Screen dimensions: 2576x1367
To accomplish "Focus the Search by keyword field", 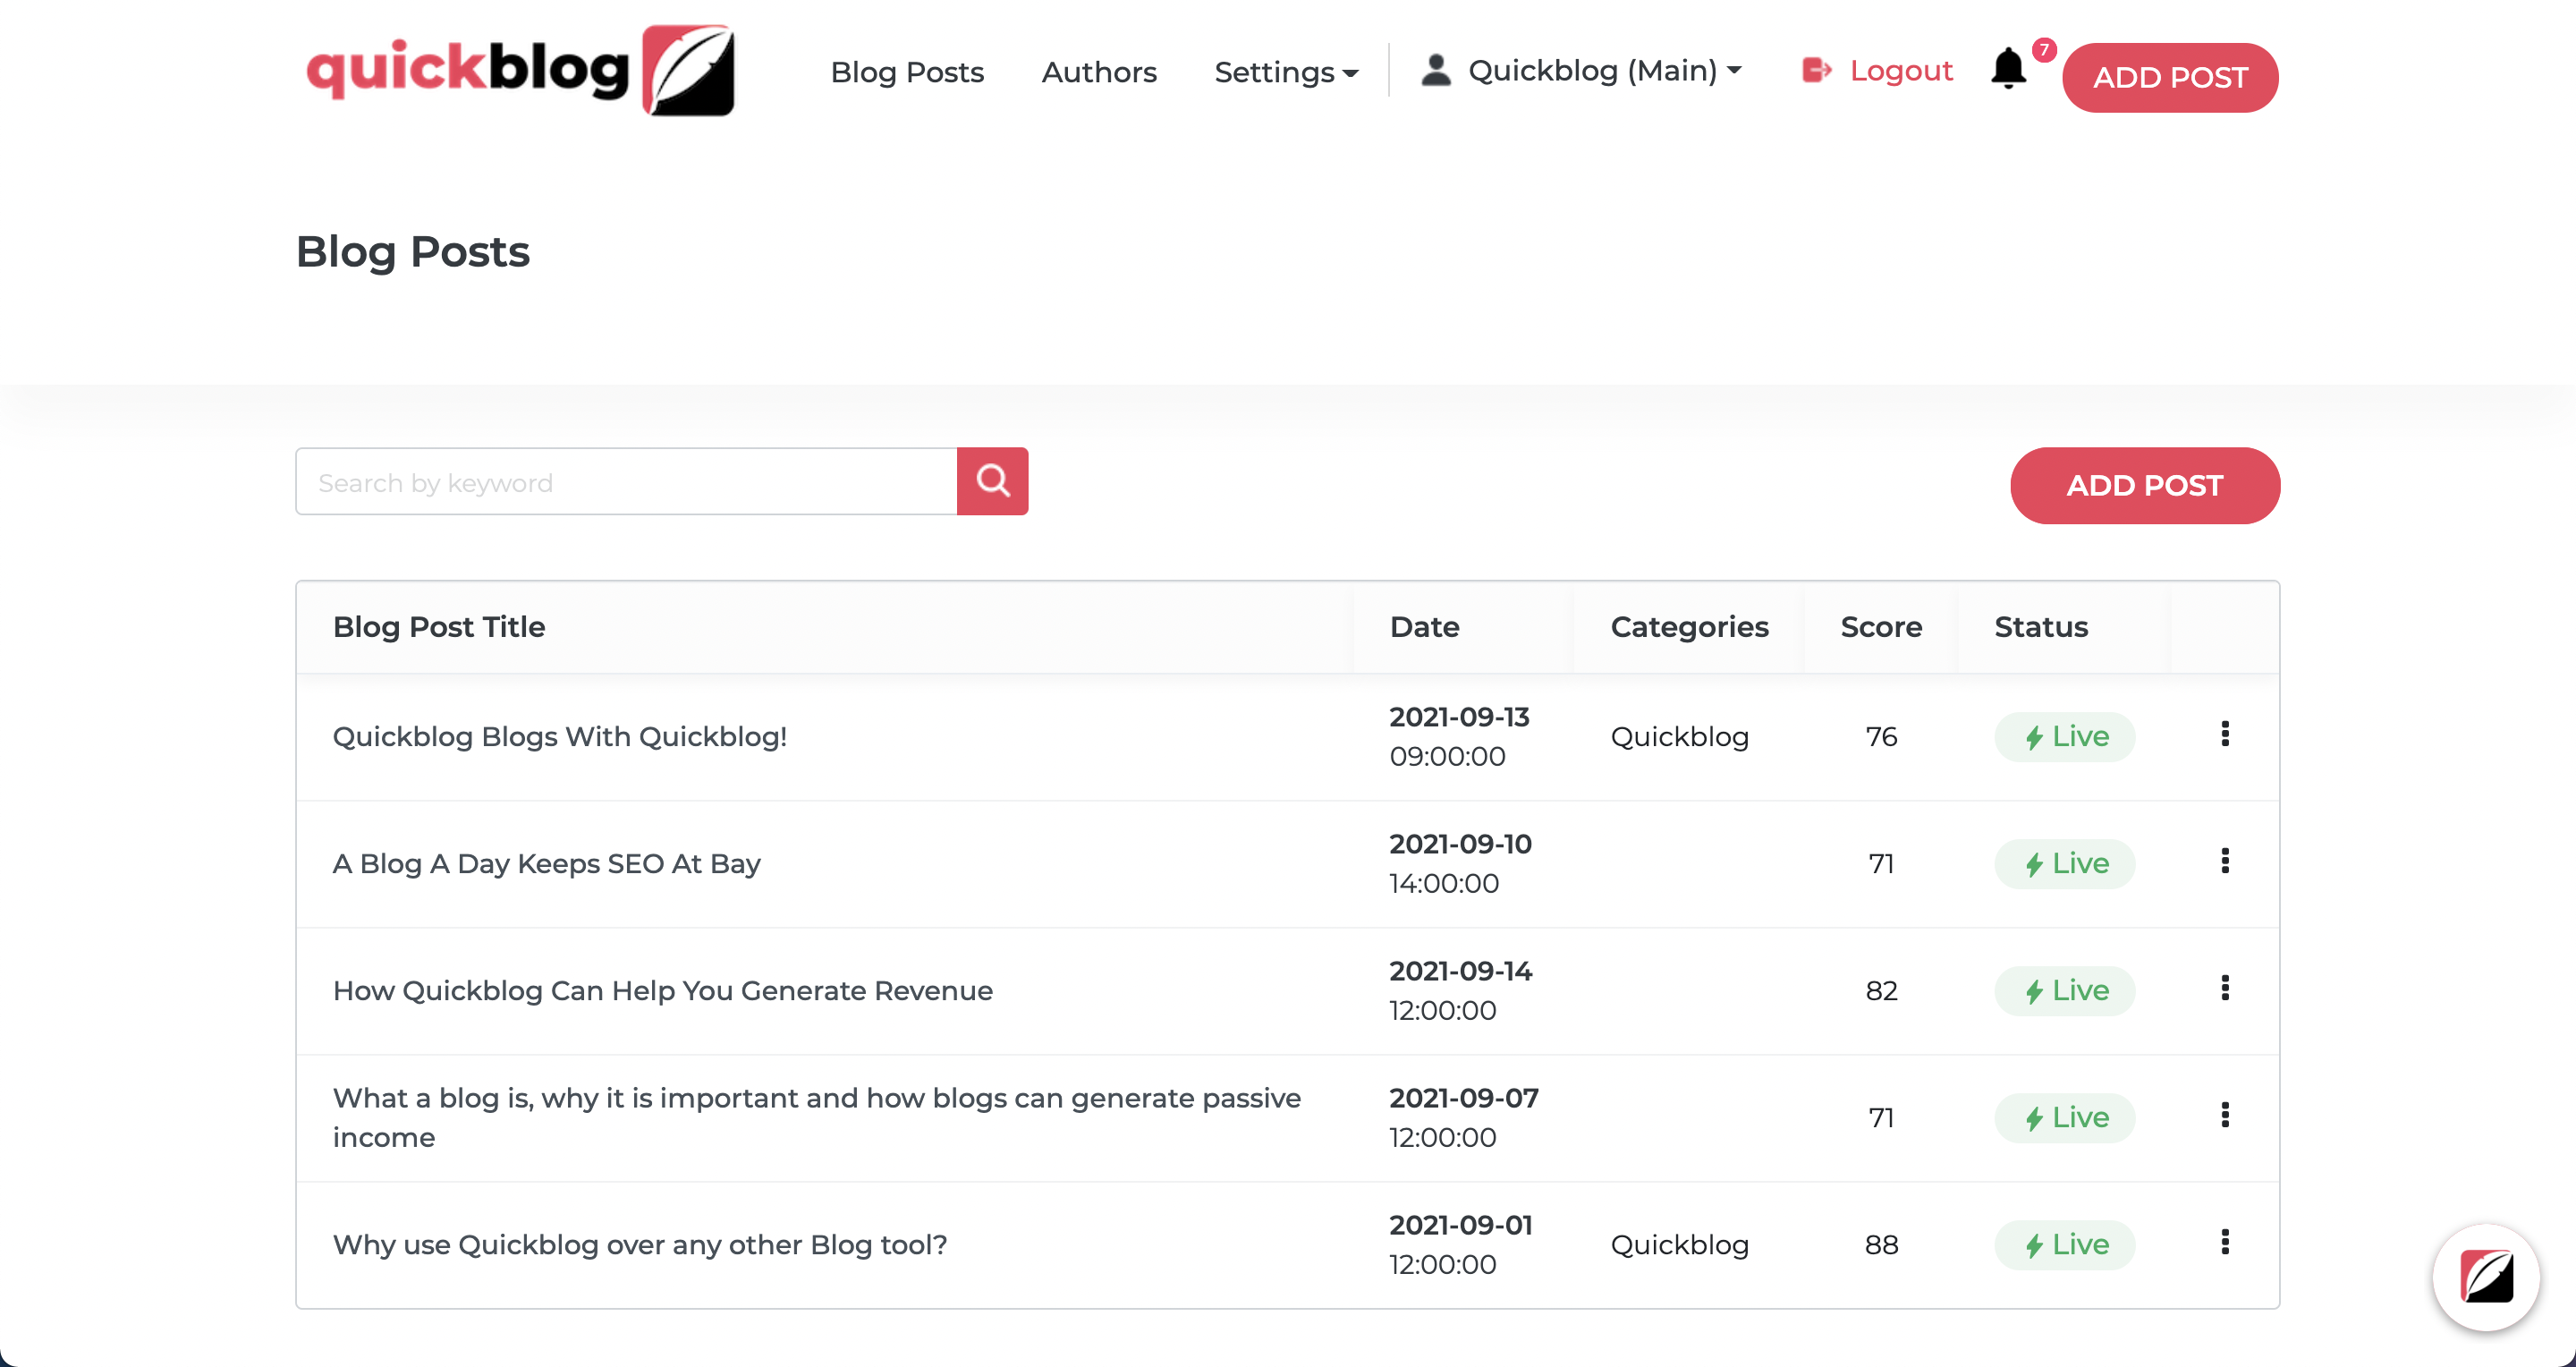I will tap(626, 481).
